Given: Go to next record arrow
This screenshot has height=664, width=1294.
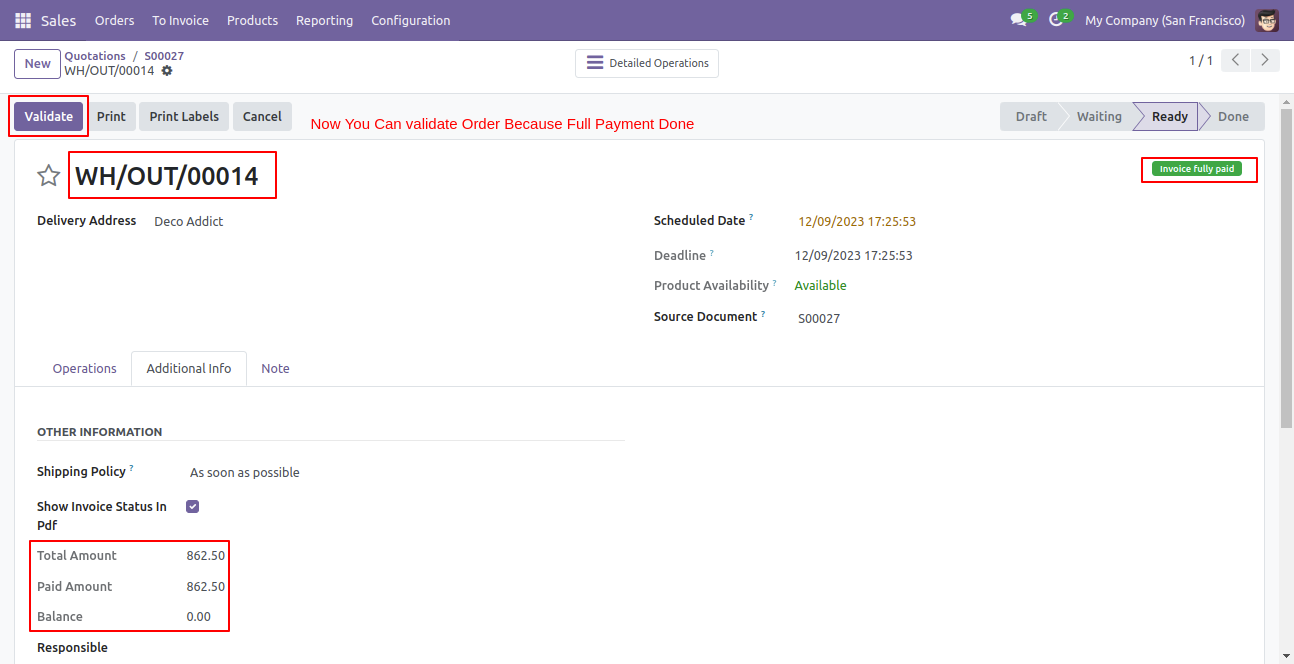Looking at the screenshot, I should click(1265, 61).
